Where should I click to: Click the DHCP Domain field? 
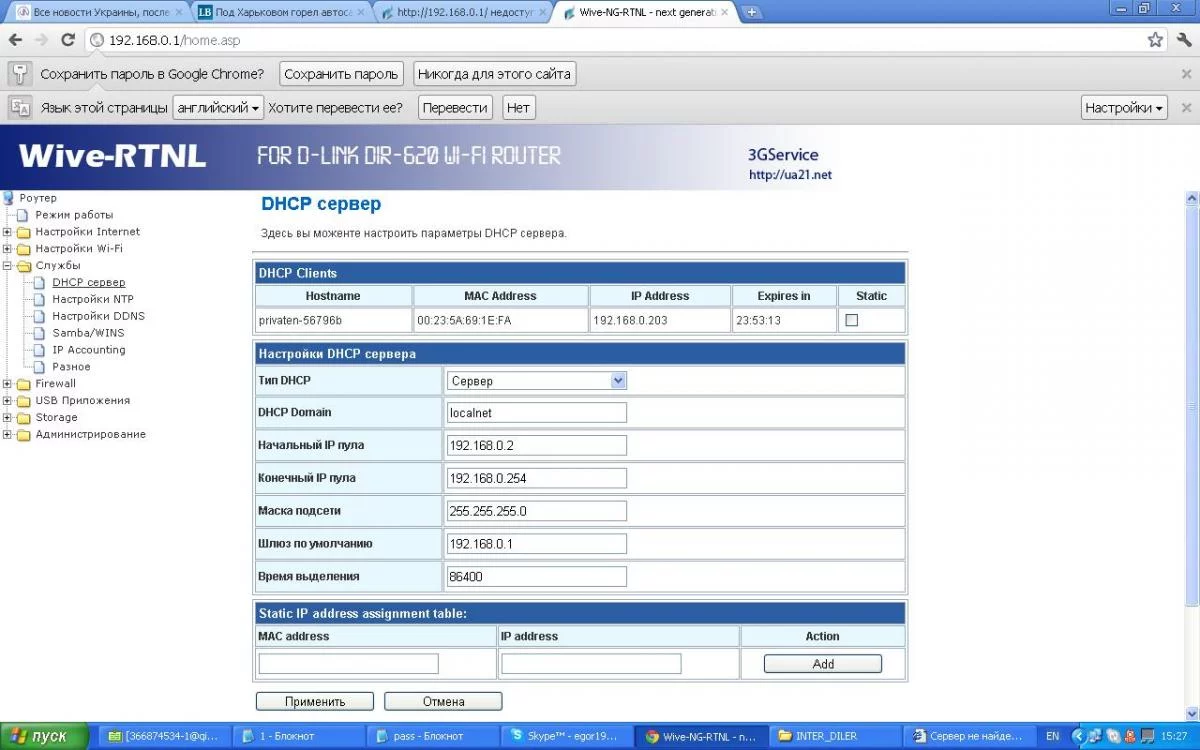click(536, 413)
